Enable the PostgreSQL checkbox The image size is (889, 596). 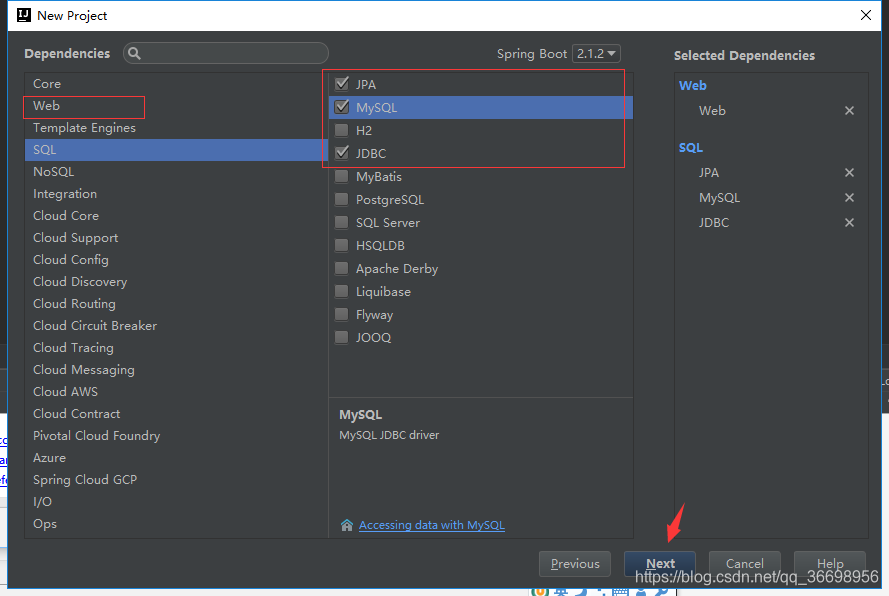tap(342, 199)
